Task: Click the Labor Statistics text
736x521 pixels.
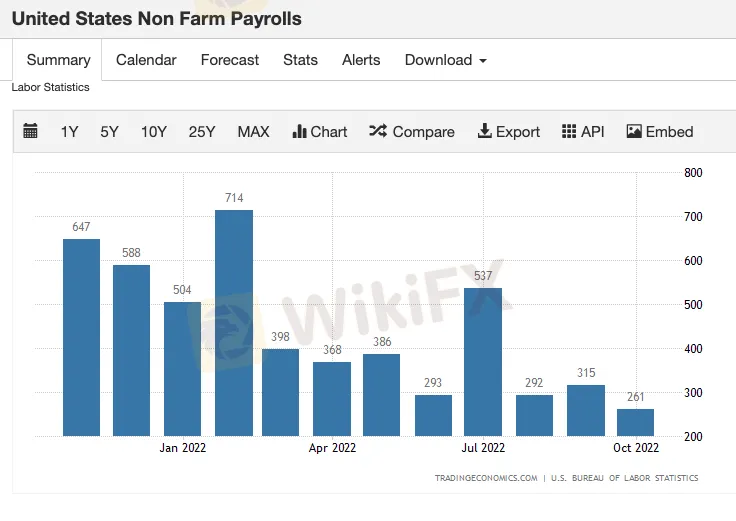Action: 50,87
